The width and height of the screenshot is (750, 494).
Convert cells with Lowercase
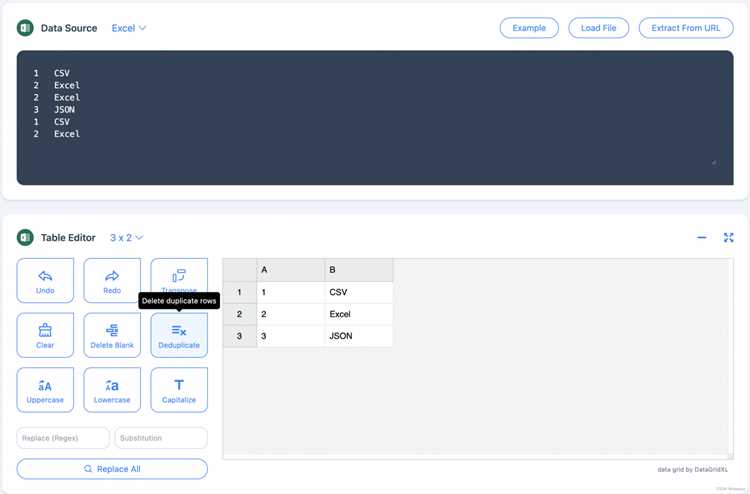[x=112, y=390]
